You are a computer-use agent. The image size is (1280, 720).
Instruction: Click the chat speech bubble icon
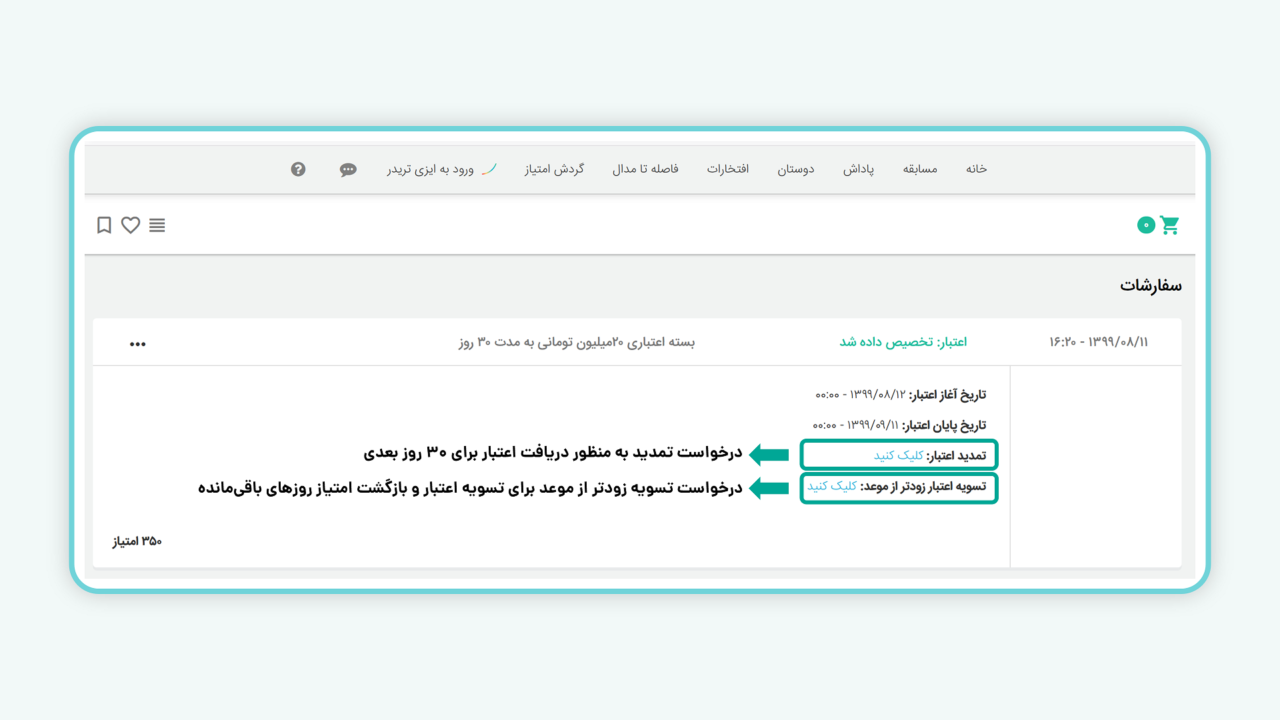point(348,170)
